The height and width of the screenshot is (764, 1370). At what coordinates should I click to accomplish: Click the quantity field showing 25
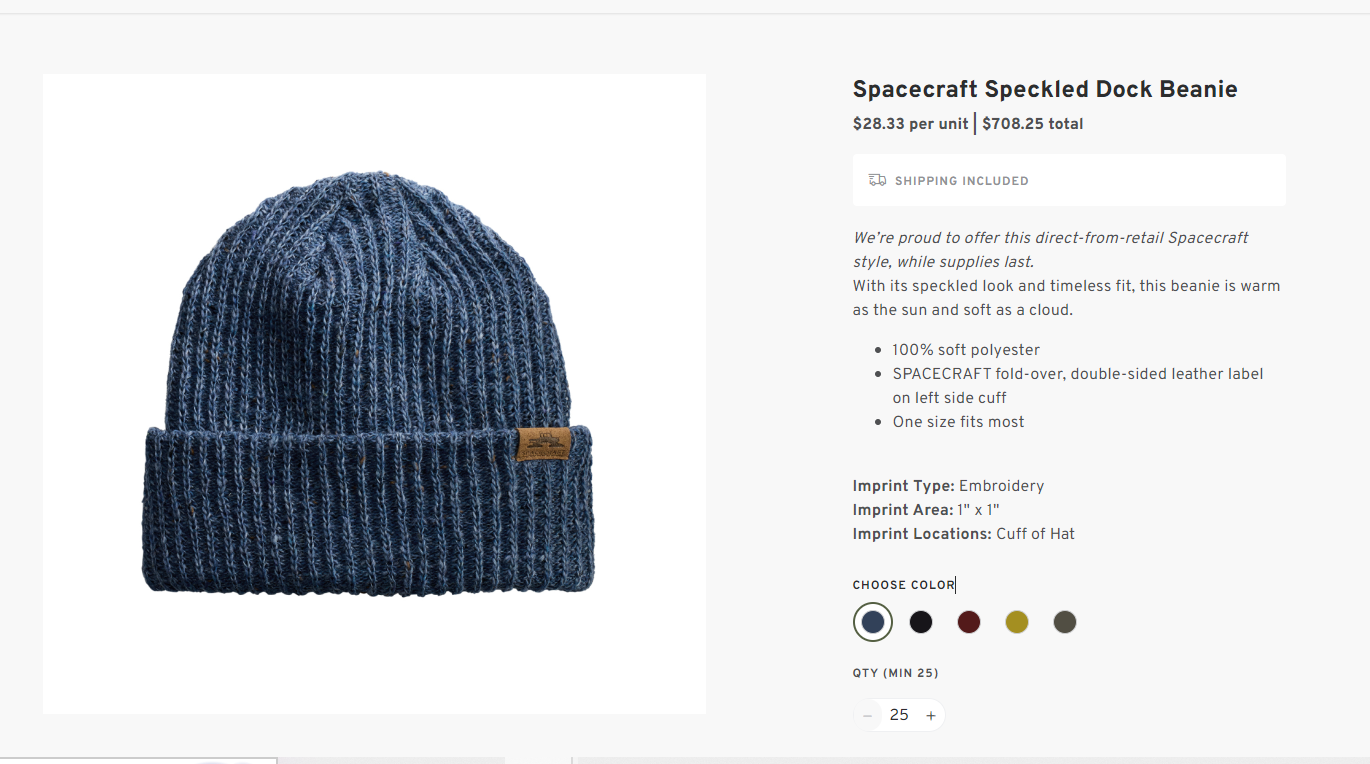pyautogui.click(x=899, y=715)
